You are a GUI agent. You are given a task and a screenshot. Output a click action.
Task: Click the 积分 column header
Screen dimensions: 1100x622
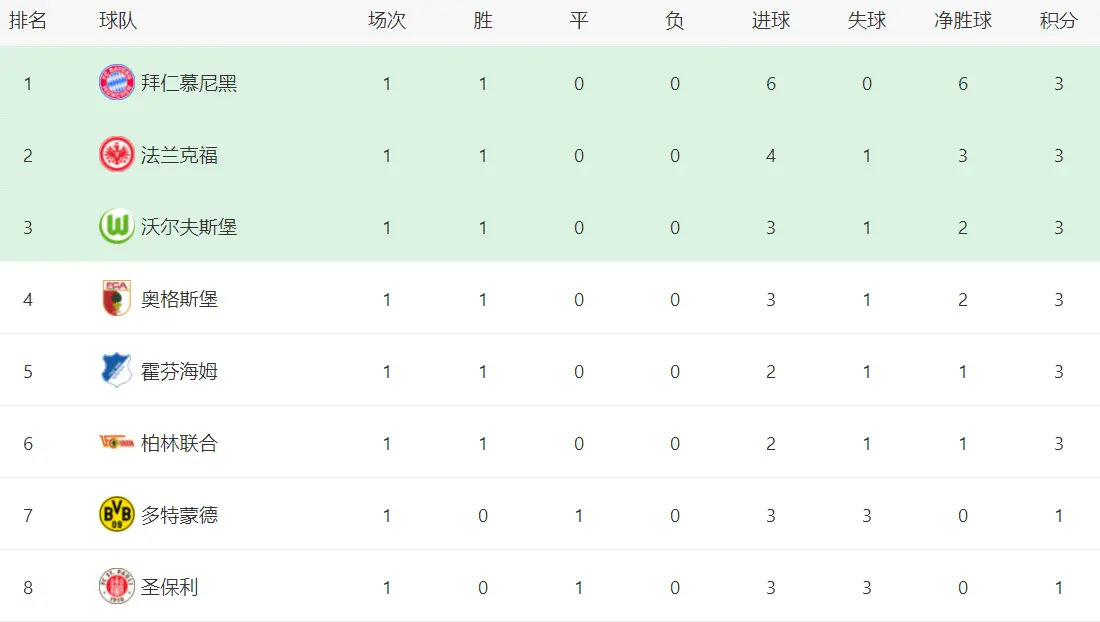(1059, 21)
